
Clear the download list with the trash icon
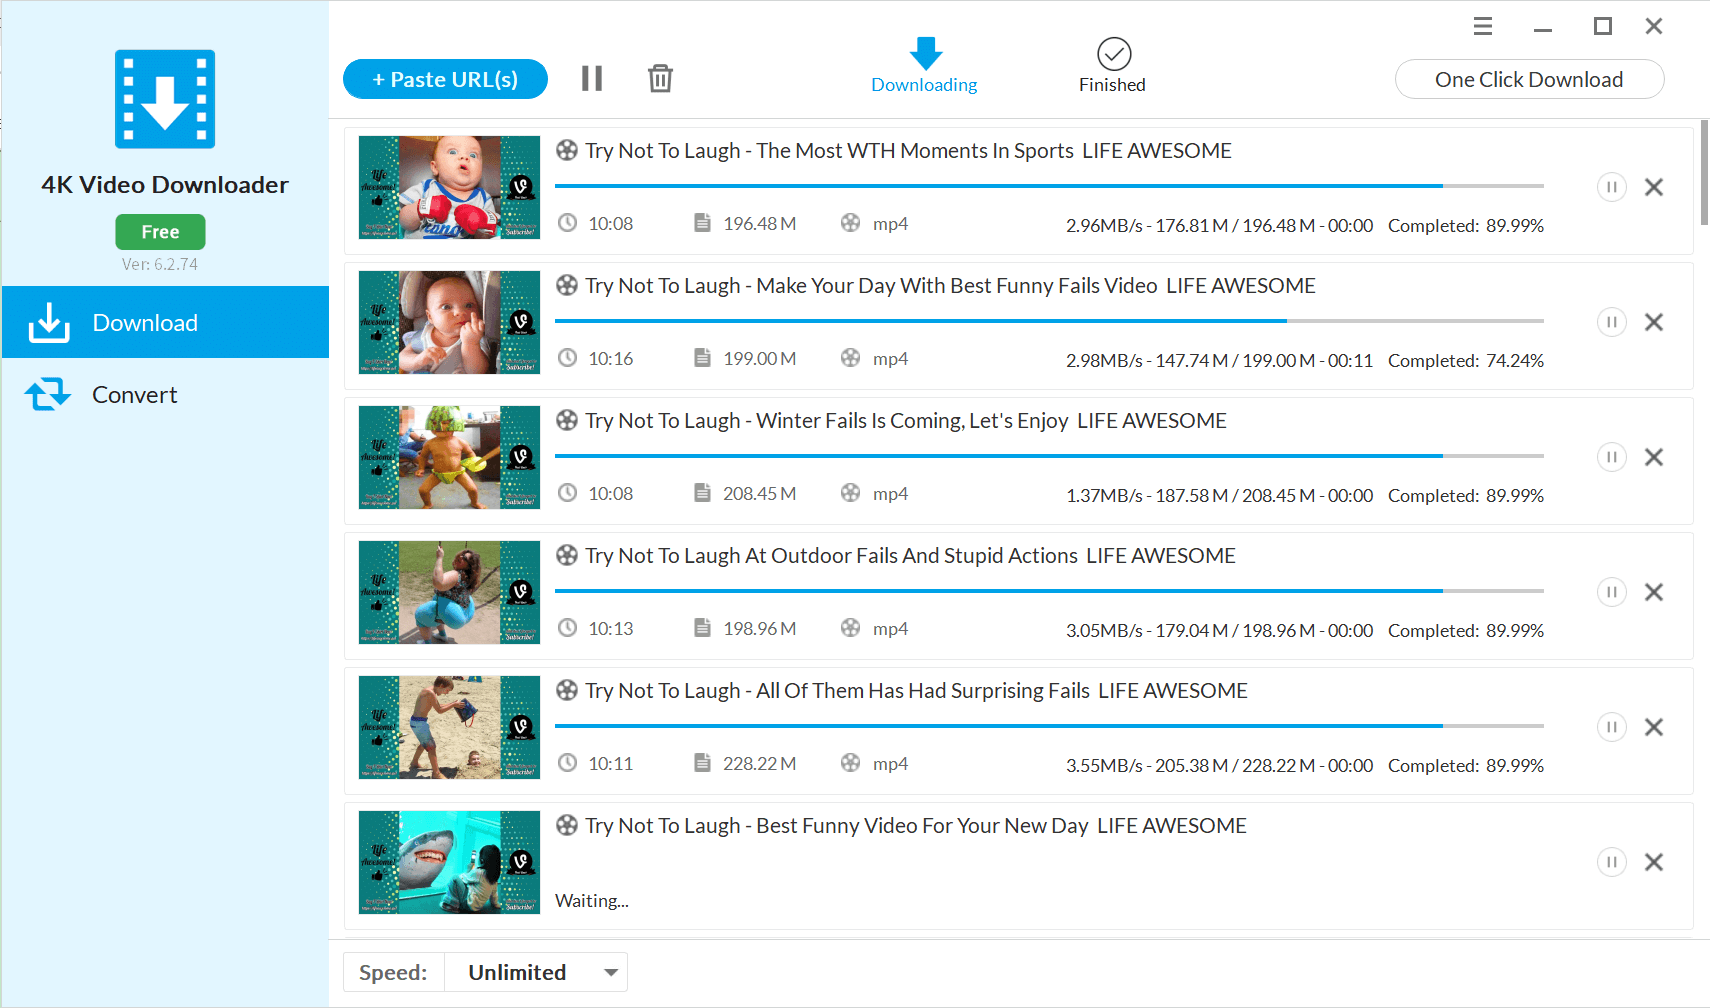659,78
